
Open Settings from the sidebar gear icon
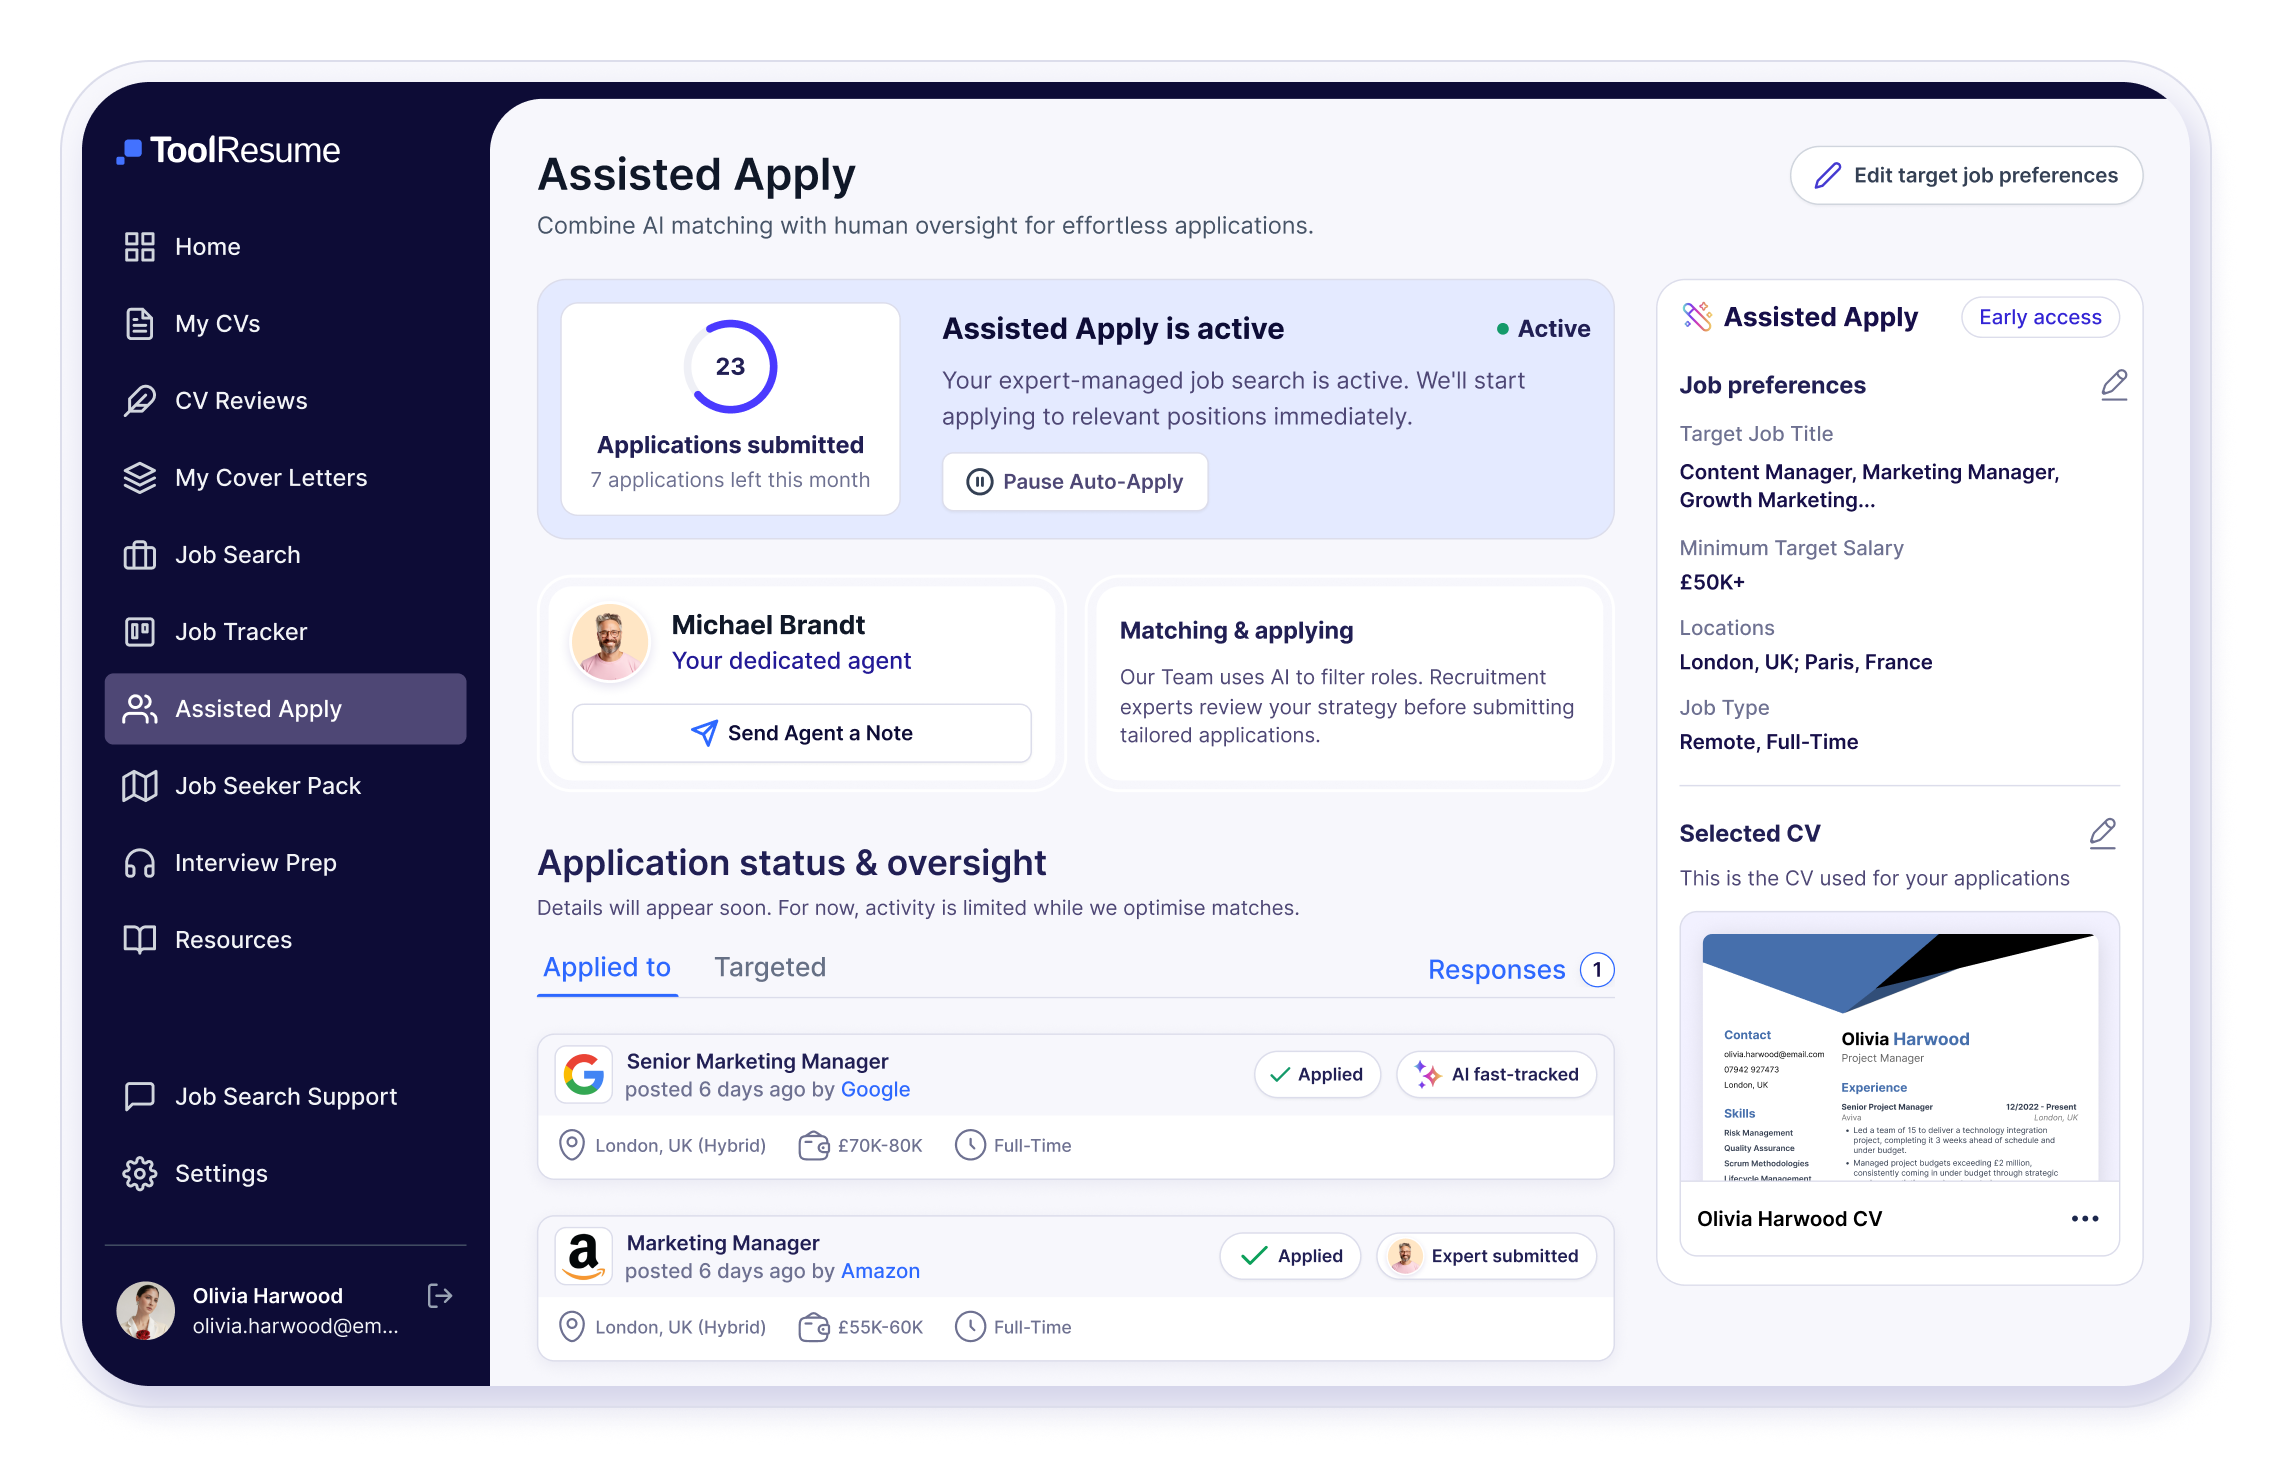pyautogui.click(x=140, y=1173)
